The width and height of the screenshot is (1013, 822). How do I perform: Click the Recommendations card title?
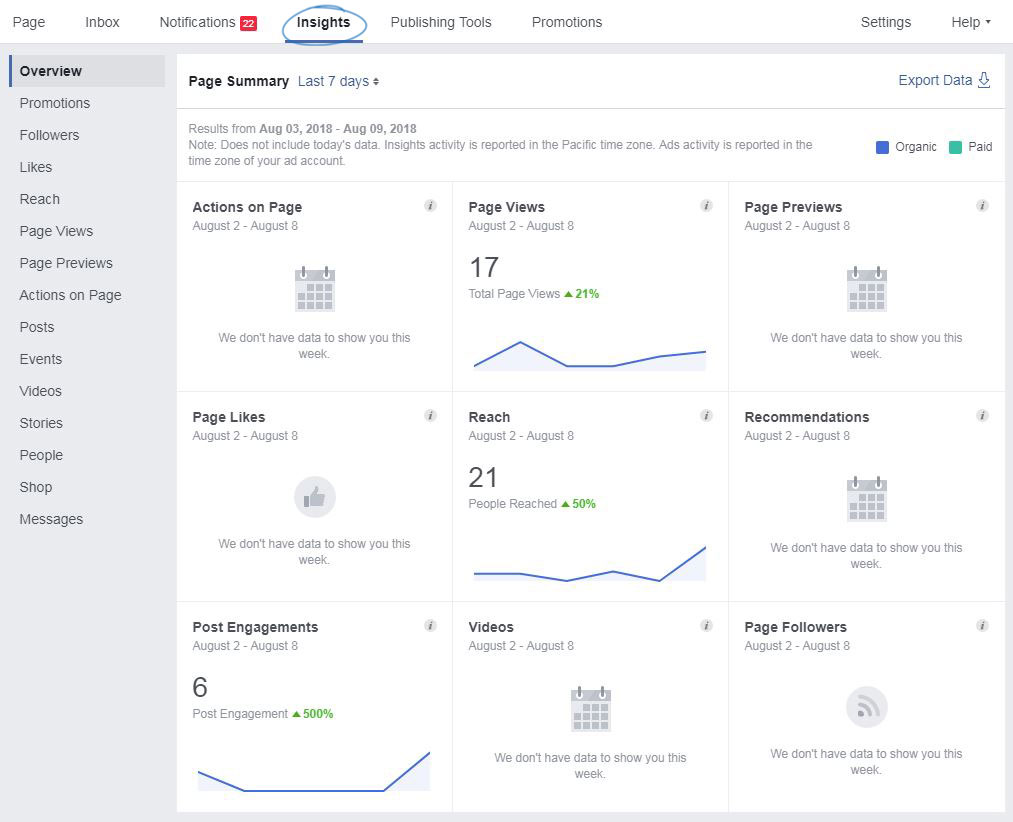(807, 417)
